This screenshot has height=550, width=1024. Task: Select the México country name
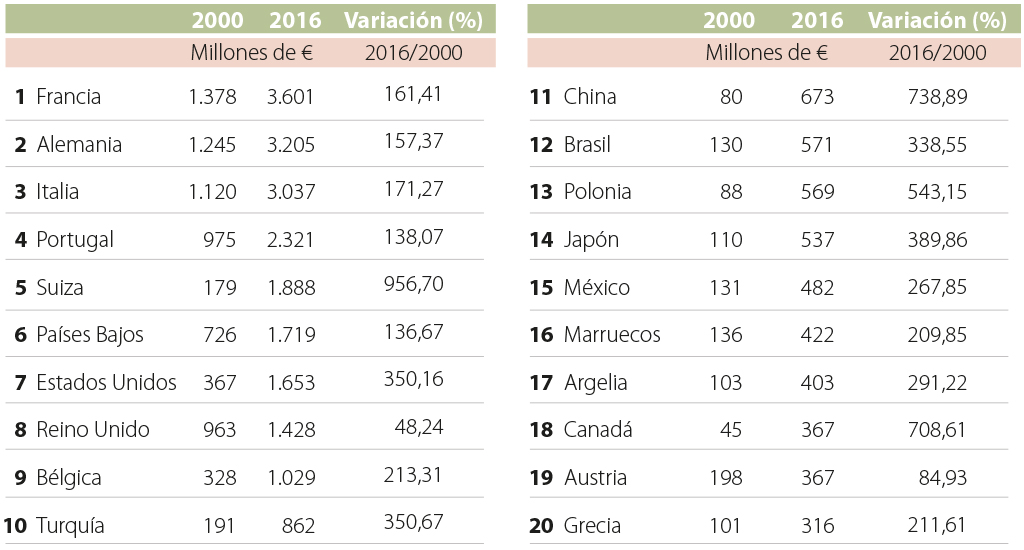click(597, 288)
